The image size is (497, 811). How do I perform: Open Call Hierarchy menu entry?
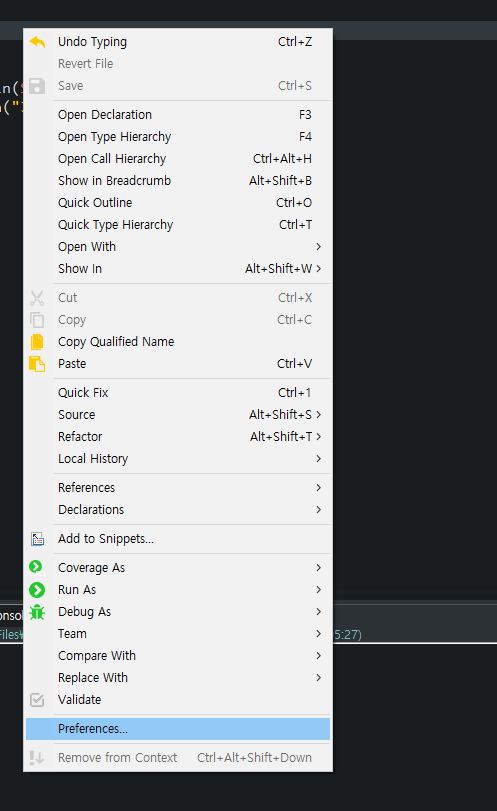tap(178, 159)
